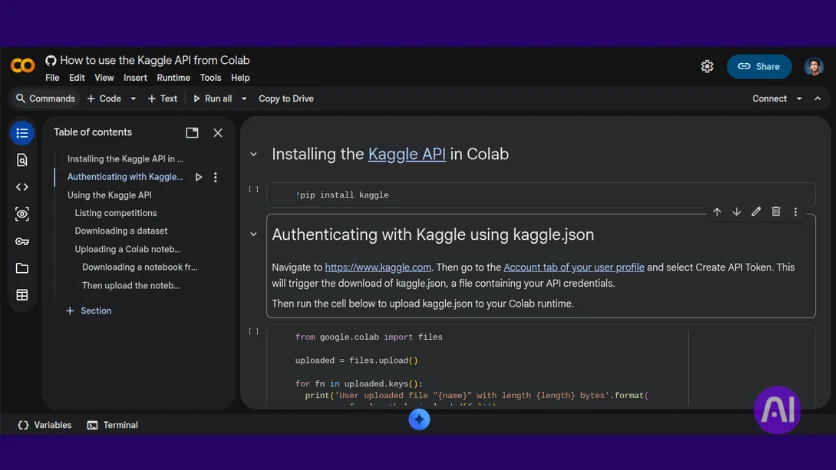This screenshot has height=470, width=836.
Task: Click the Colab logo icon
Action: (x=22, y=66)
